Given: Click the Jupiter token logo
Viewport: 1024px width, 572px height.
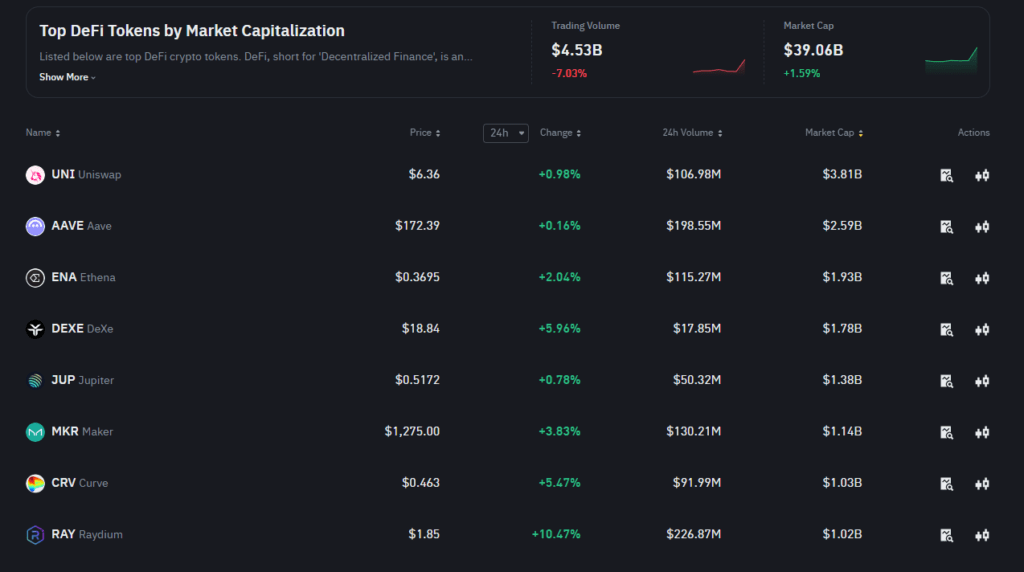Looking at the screenshot, I should point(35,381).
